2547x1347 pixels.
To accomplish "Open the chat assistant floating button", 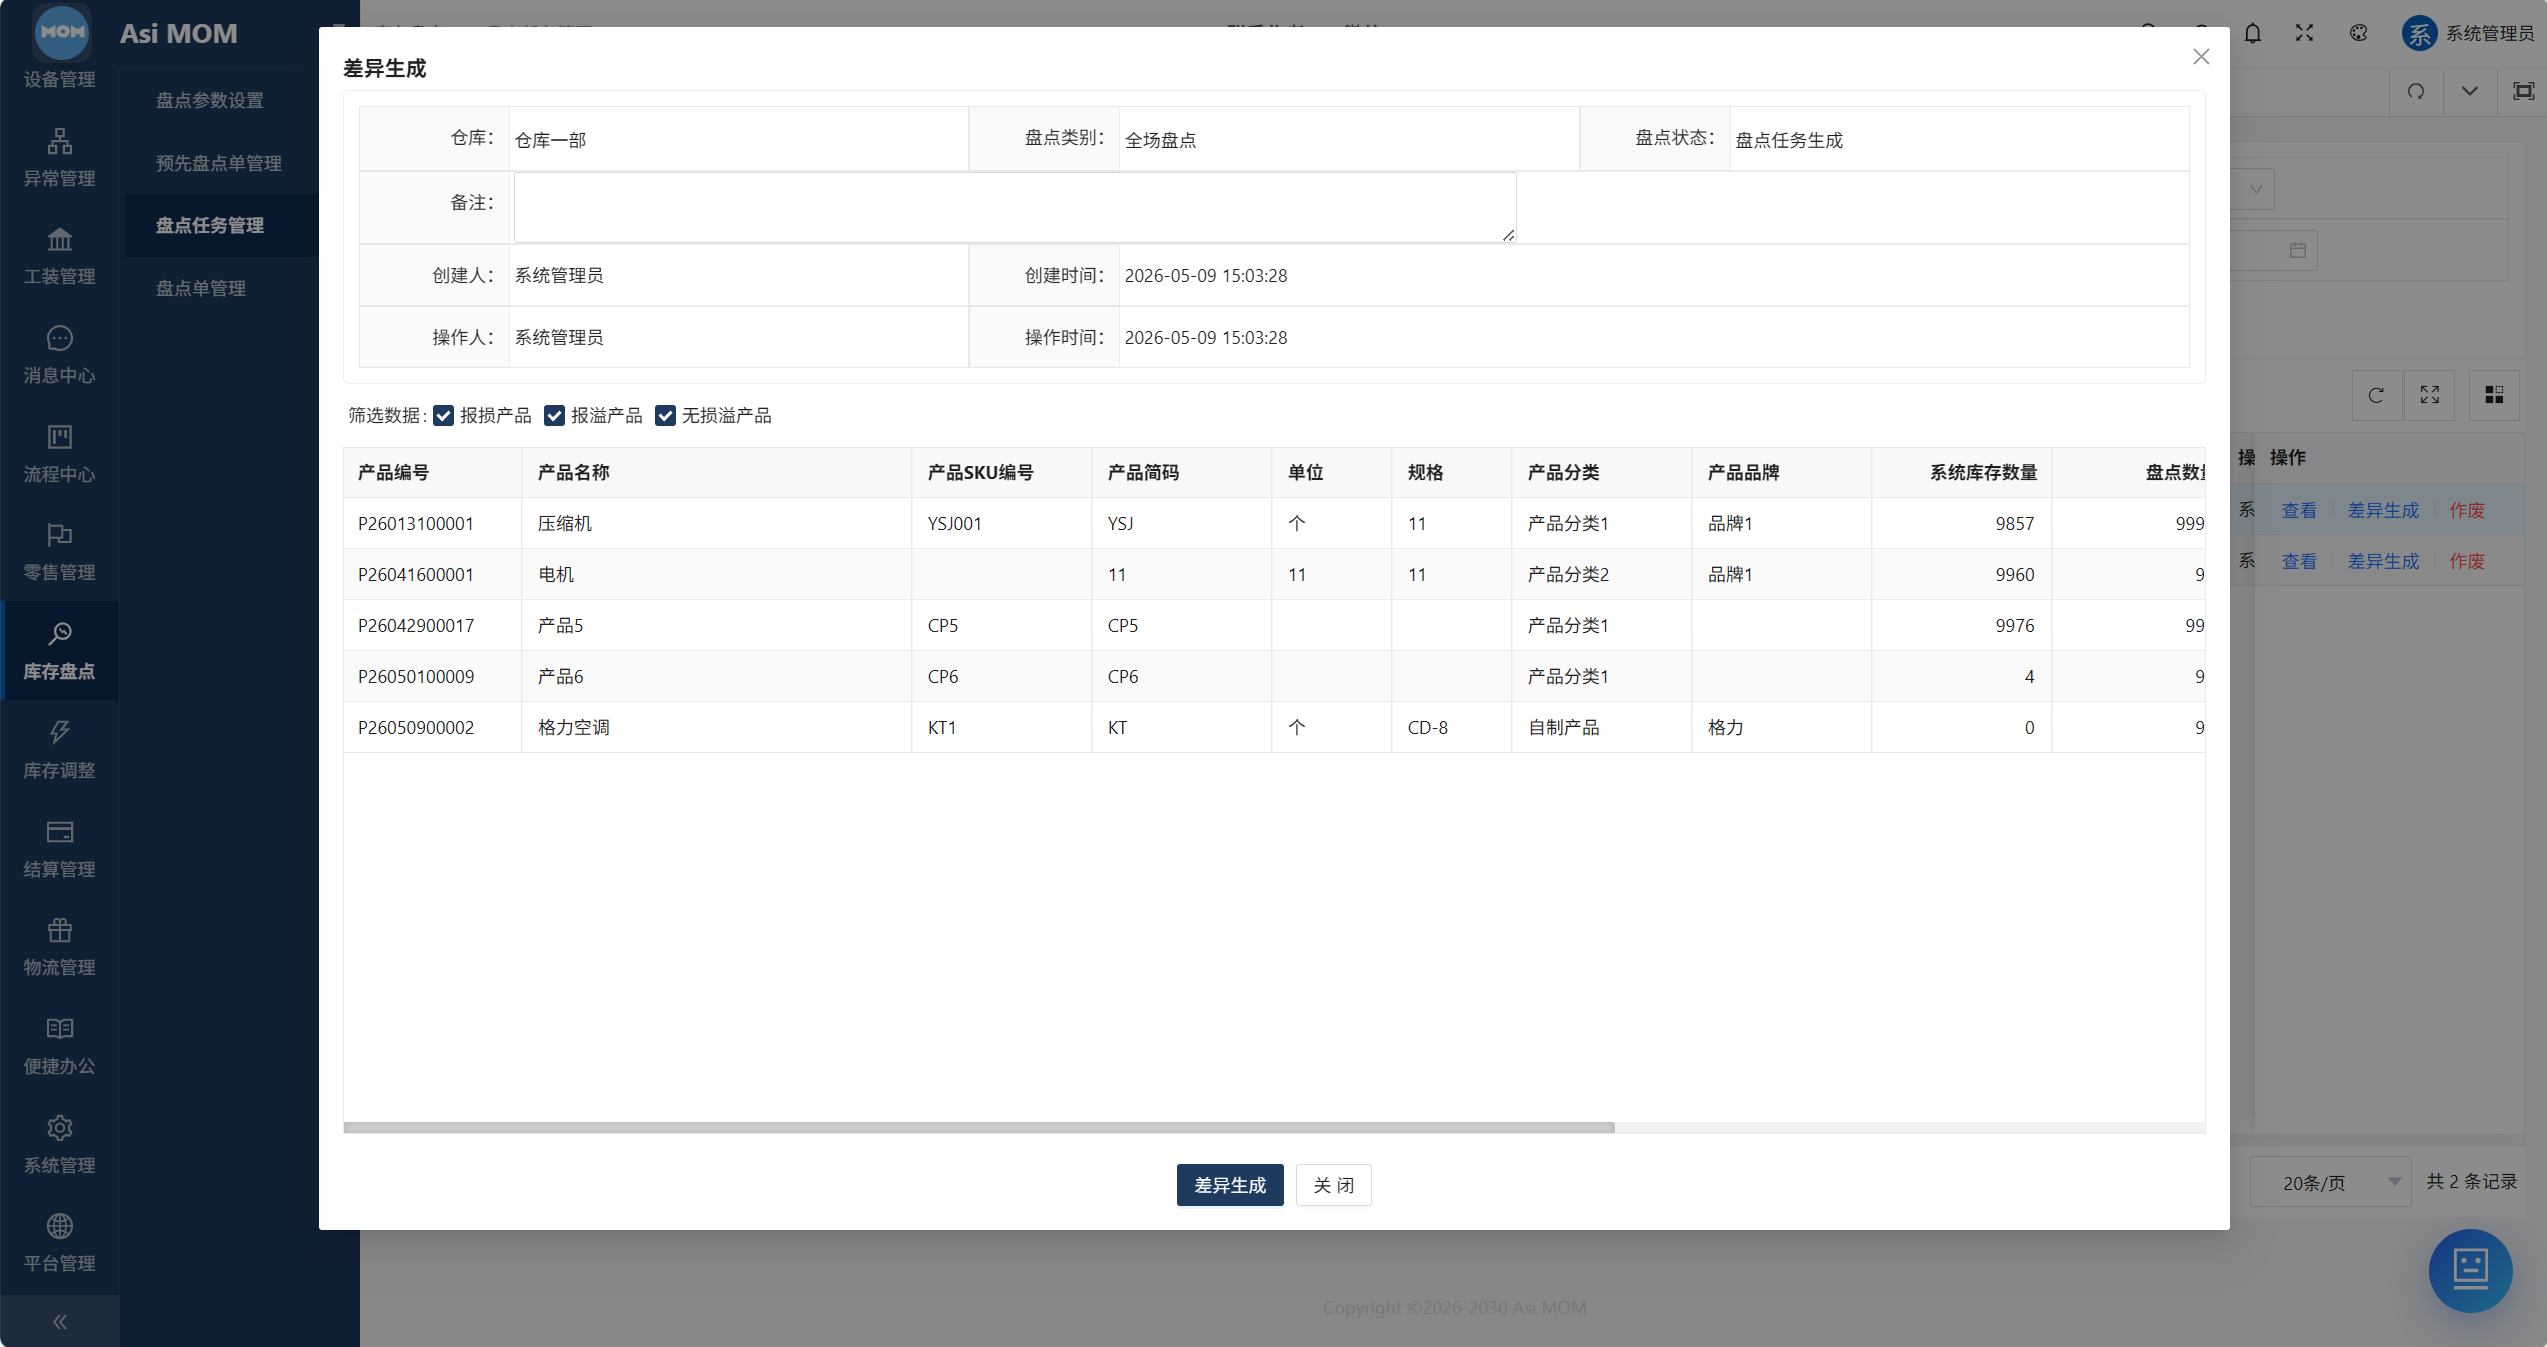I will point(2470,1270).
